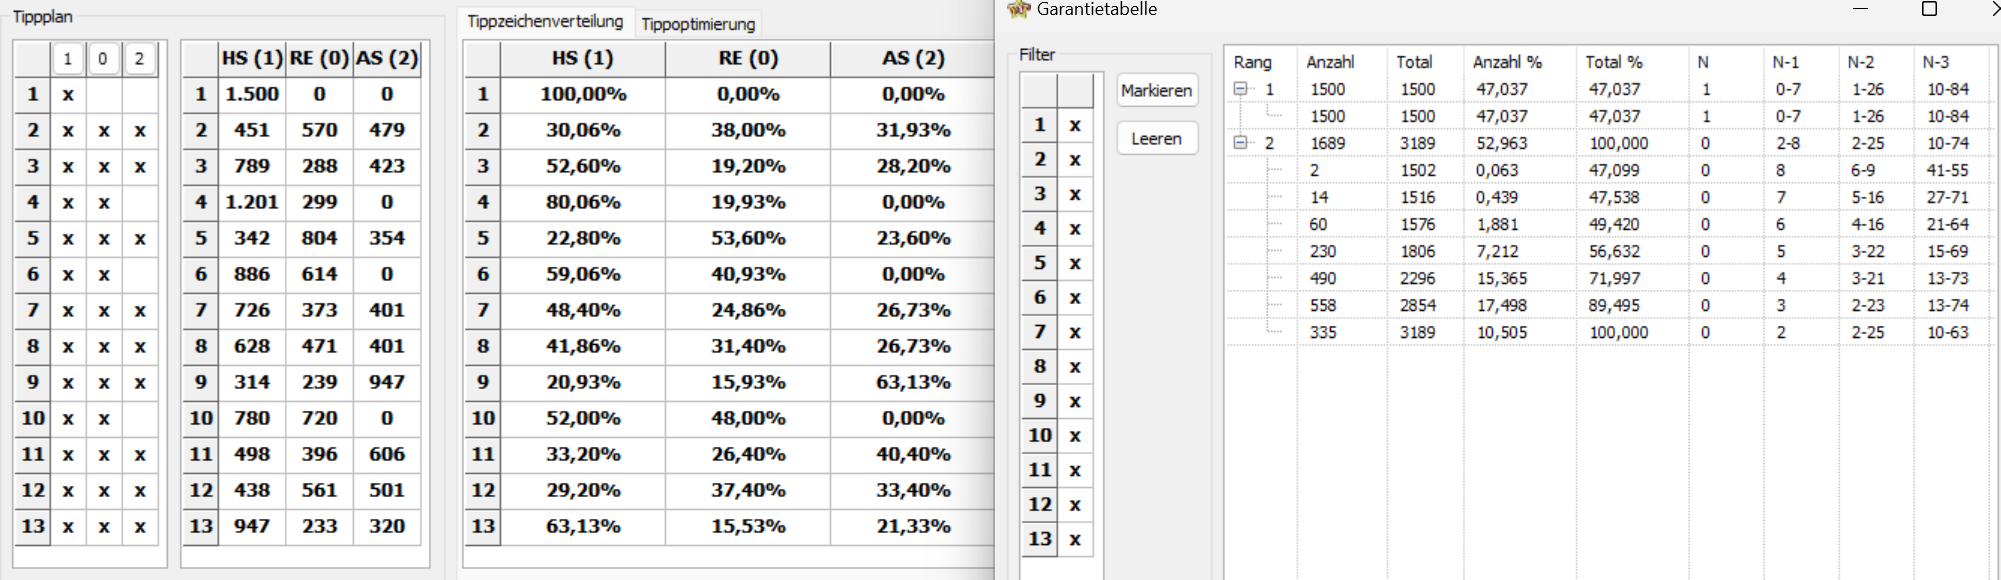Toggle the x for row 7 in Filter

pyautogui.click(x=1075, y=332)
